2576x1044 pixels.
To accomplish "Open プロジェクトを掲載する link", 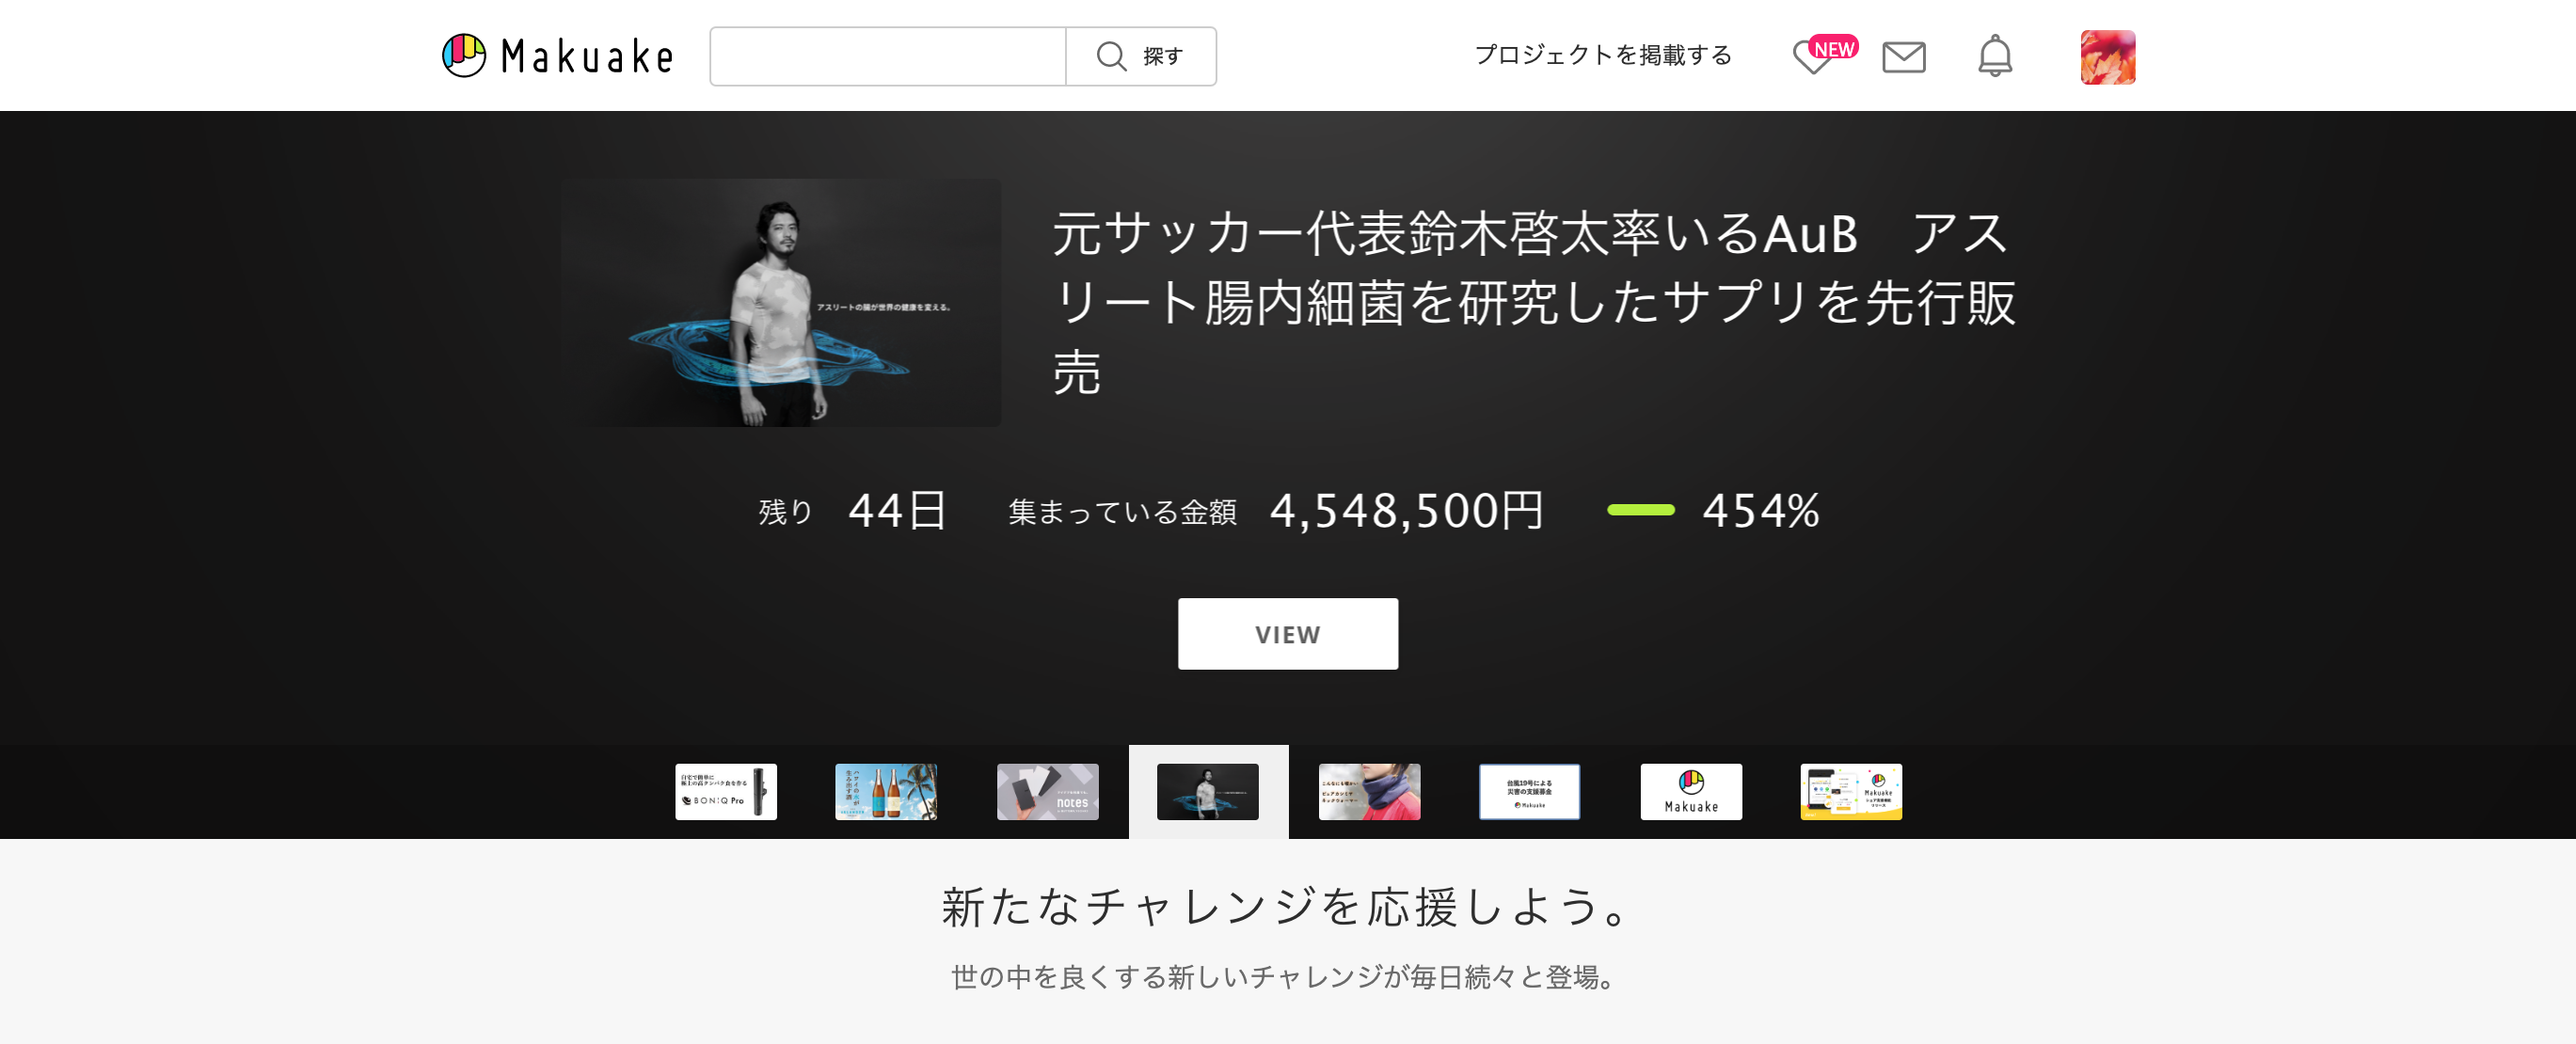I will (x=1603, y=55).
